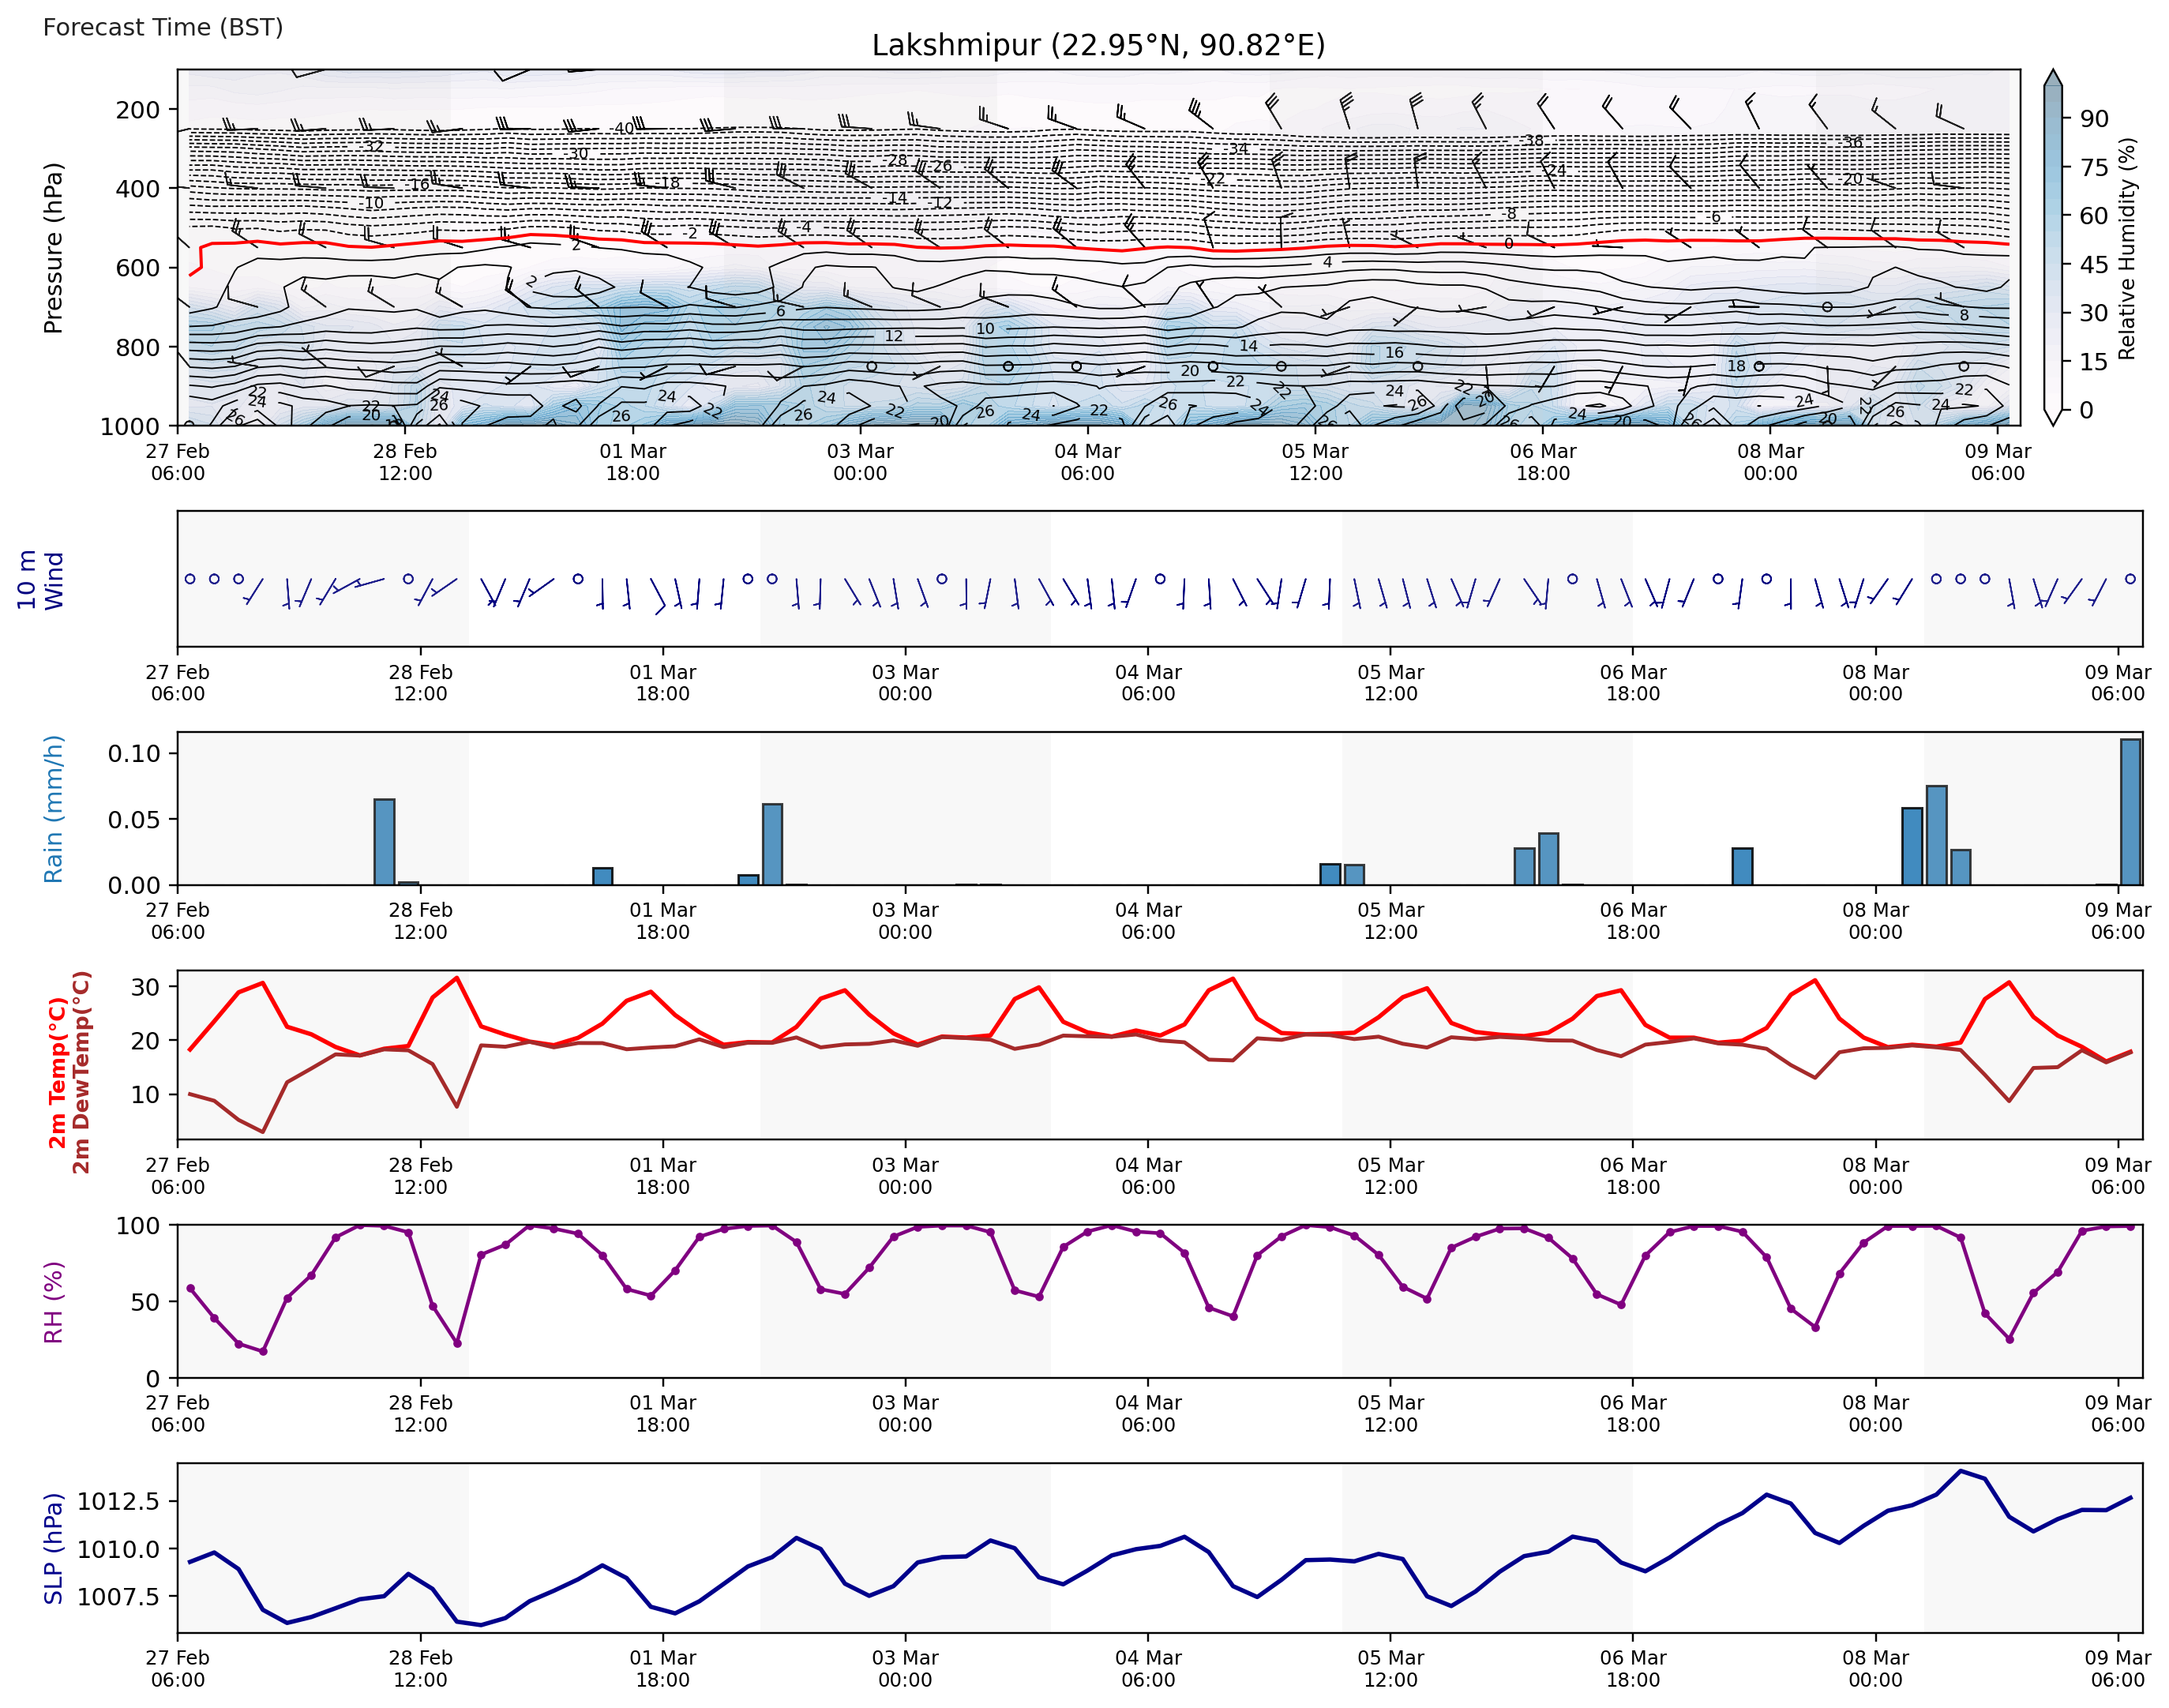
Task: Click the 45 tick on humidity colorbar
Action: tap(2093, 264)
